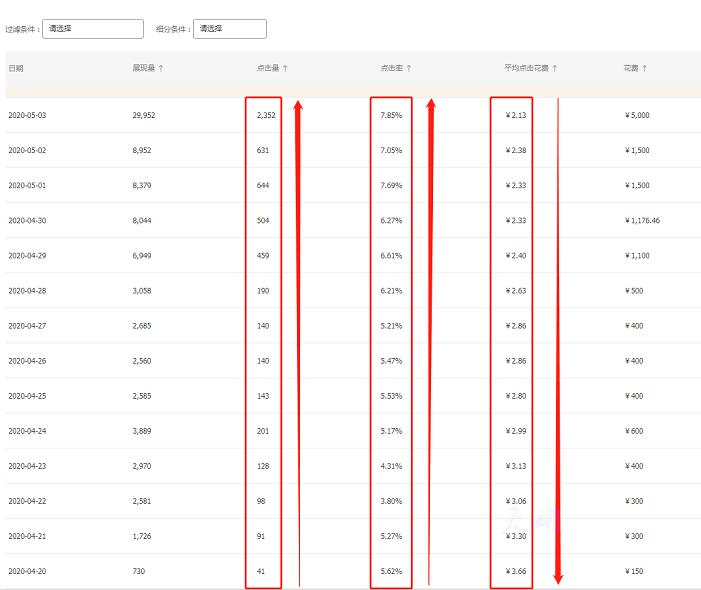Select the date cell 2020-04-27
Screen dimensions: 701x590
point(27,326)
